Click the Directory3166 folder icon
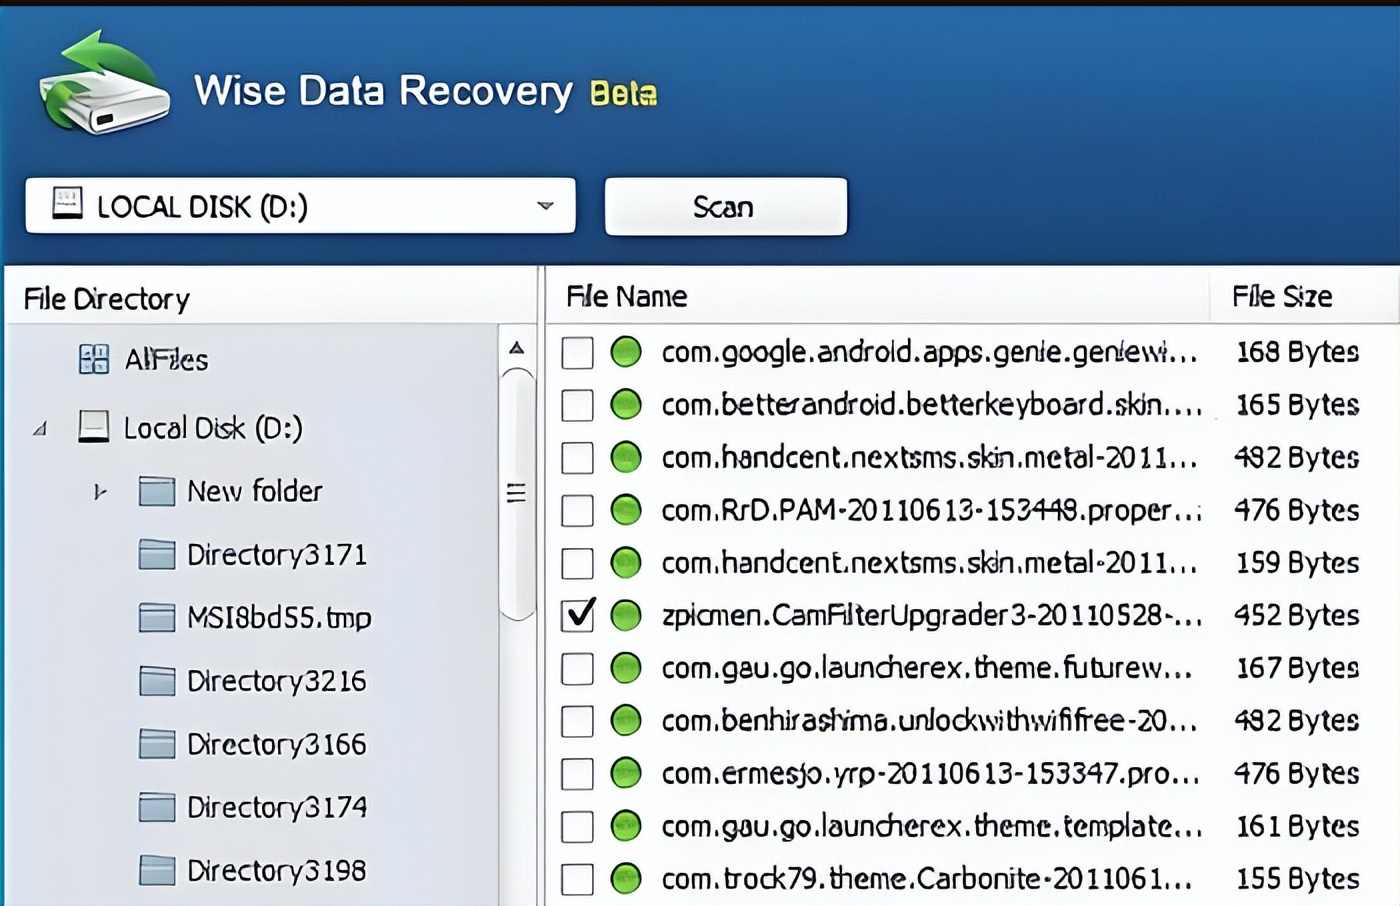1400x906 pixels. [x=157, y=744]
